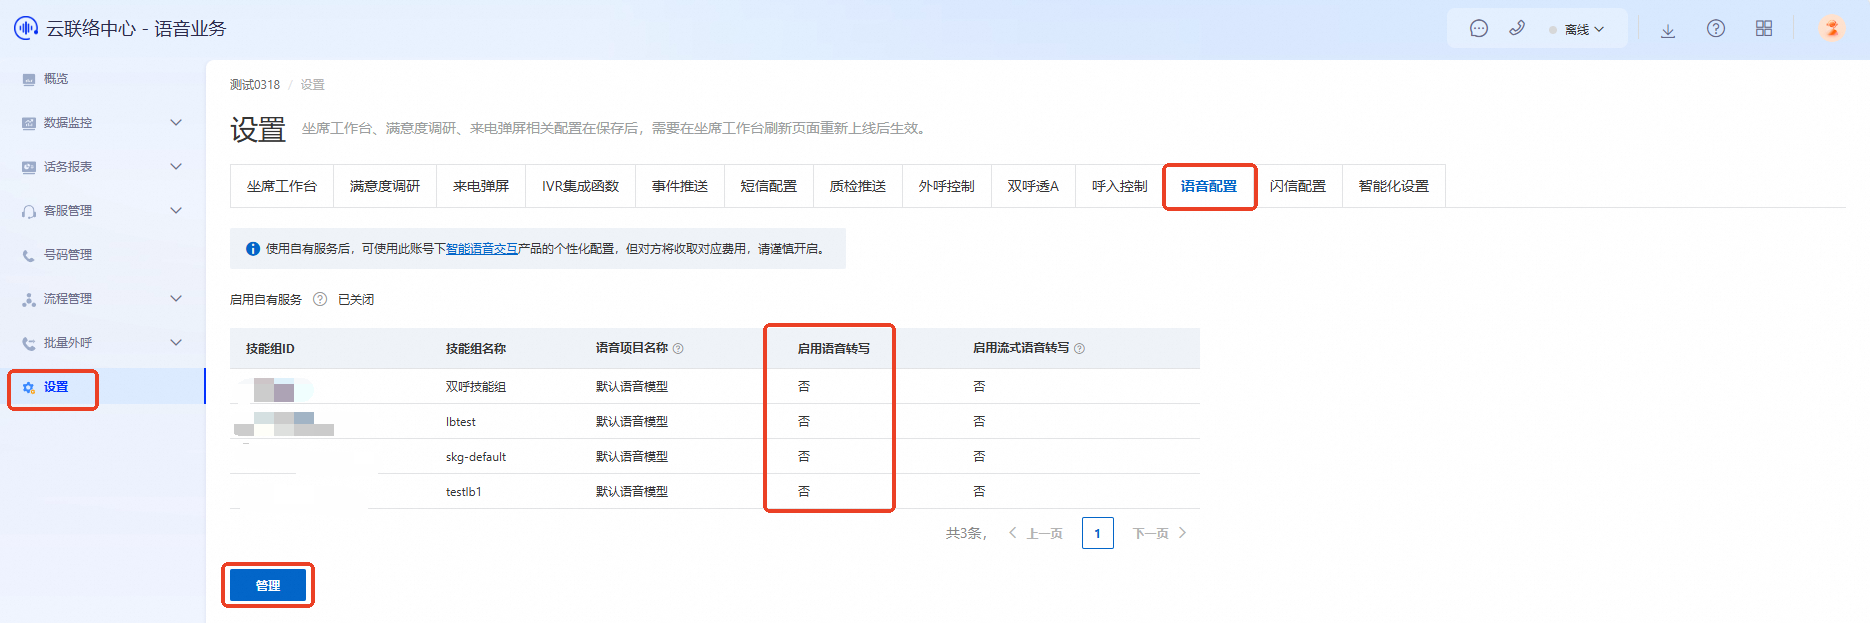The image size is (1870, 623).
Task: Switch to the IVR集成函数 tab
Action: pos(580,186)
